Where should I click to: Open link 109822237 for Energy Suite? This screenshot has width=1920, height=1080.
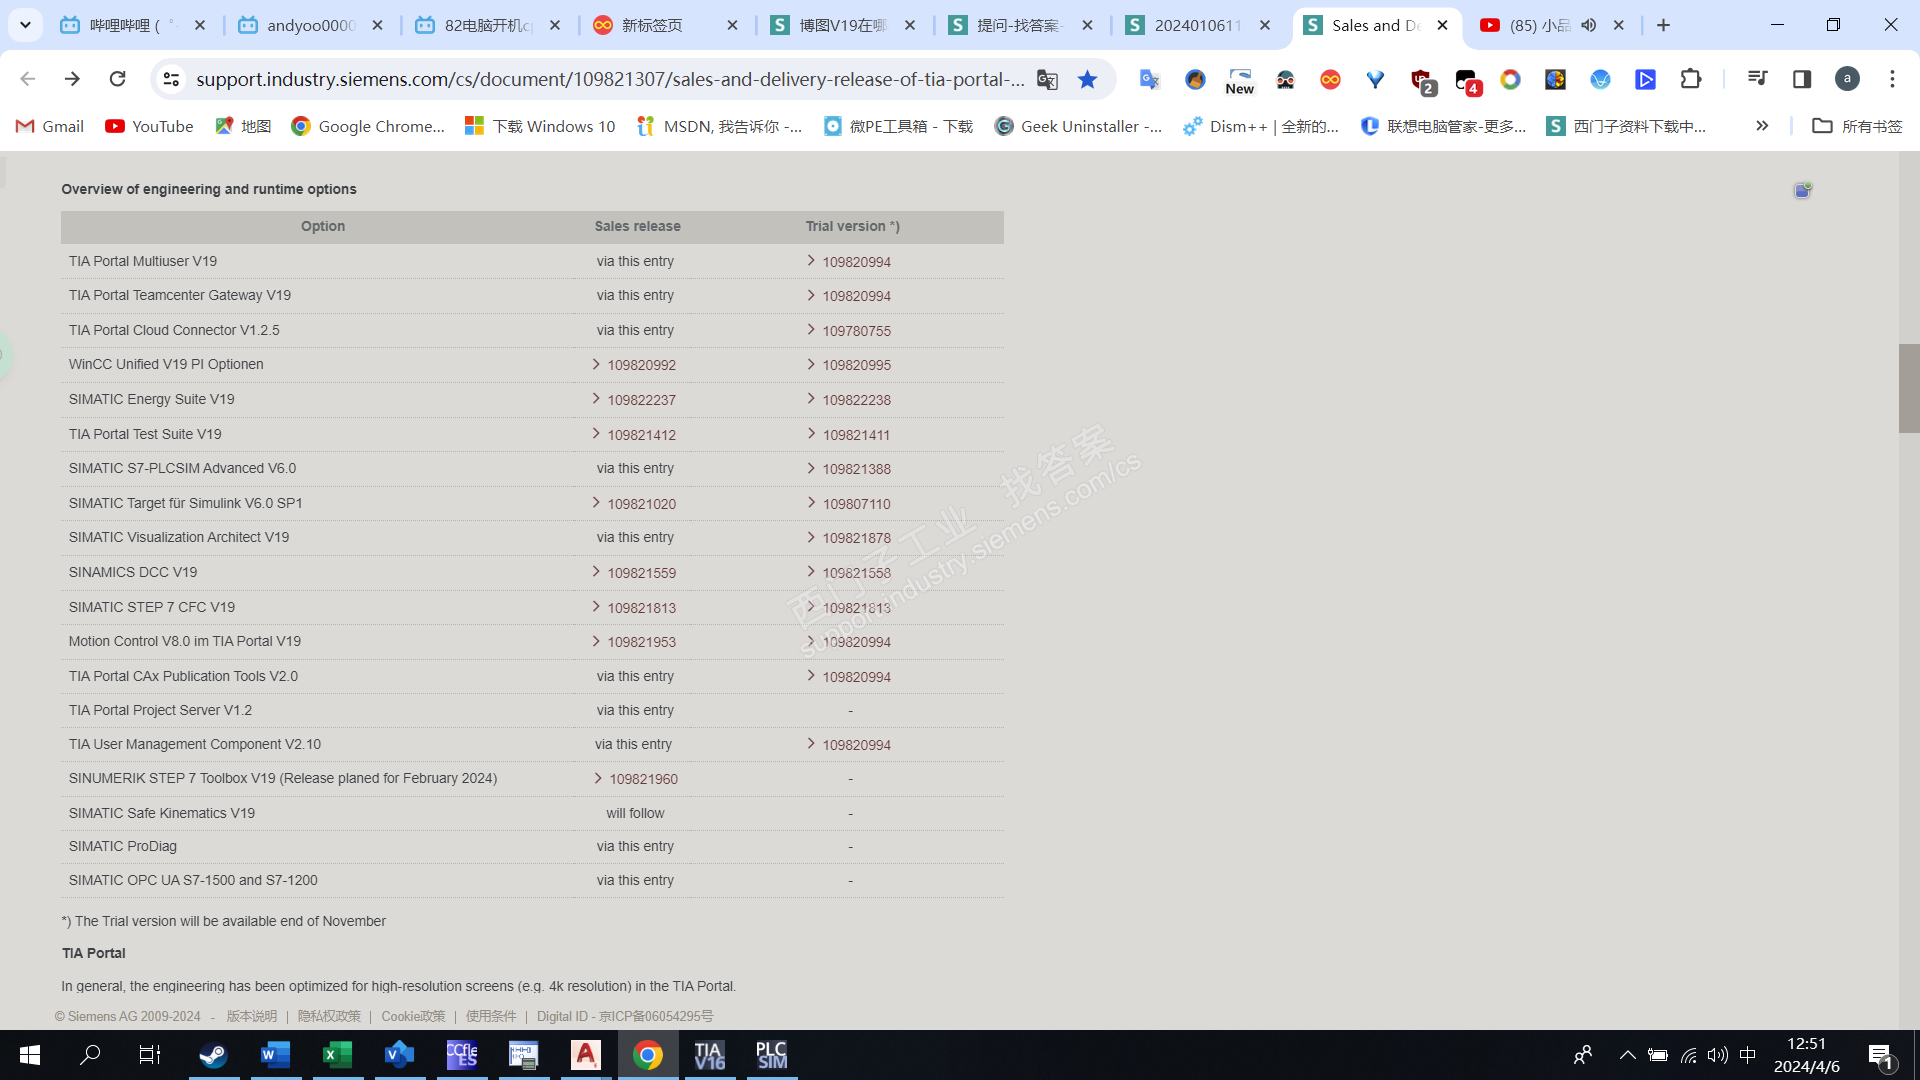(x=641, y=400)
